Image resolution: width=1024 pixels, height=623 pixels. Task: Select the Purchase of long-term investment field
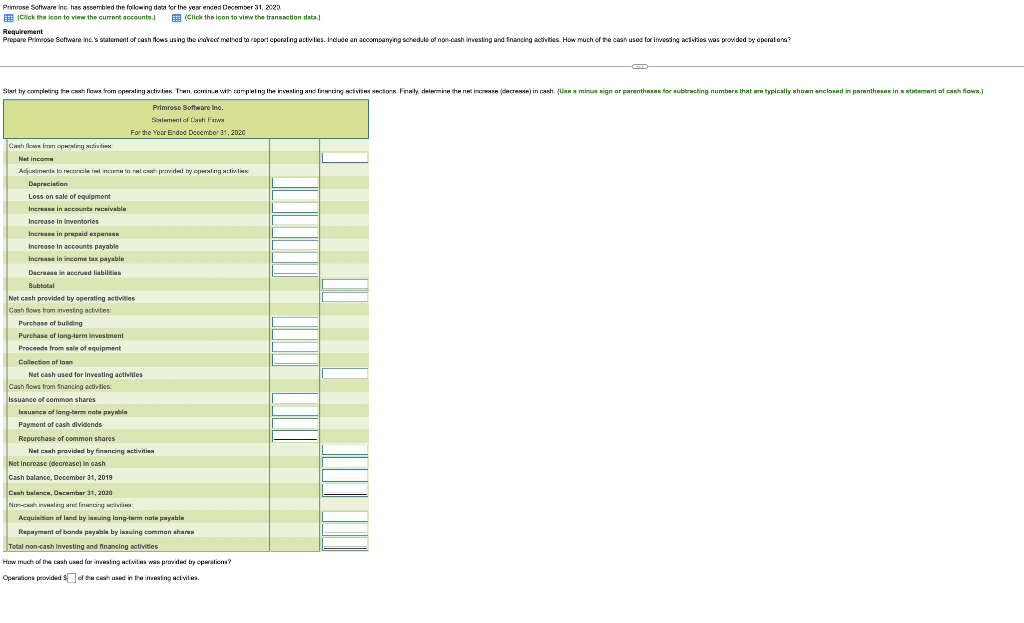click(295, 334)
